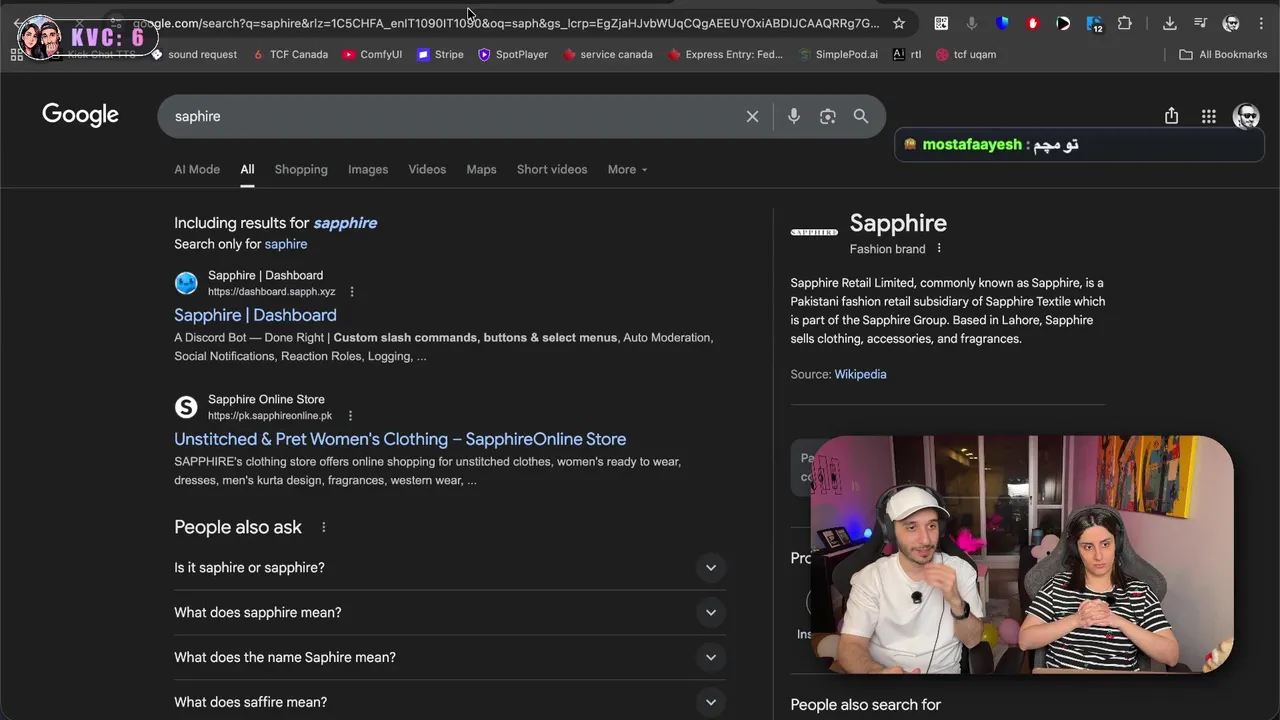1280x720 pixels.
Task: Open Google account avatar
Action: point(1246,116)
